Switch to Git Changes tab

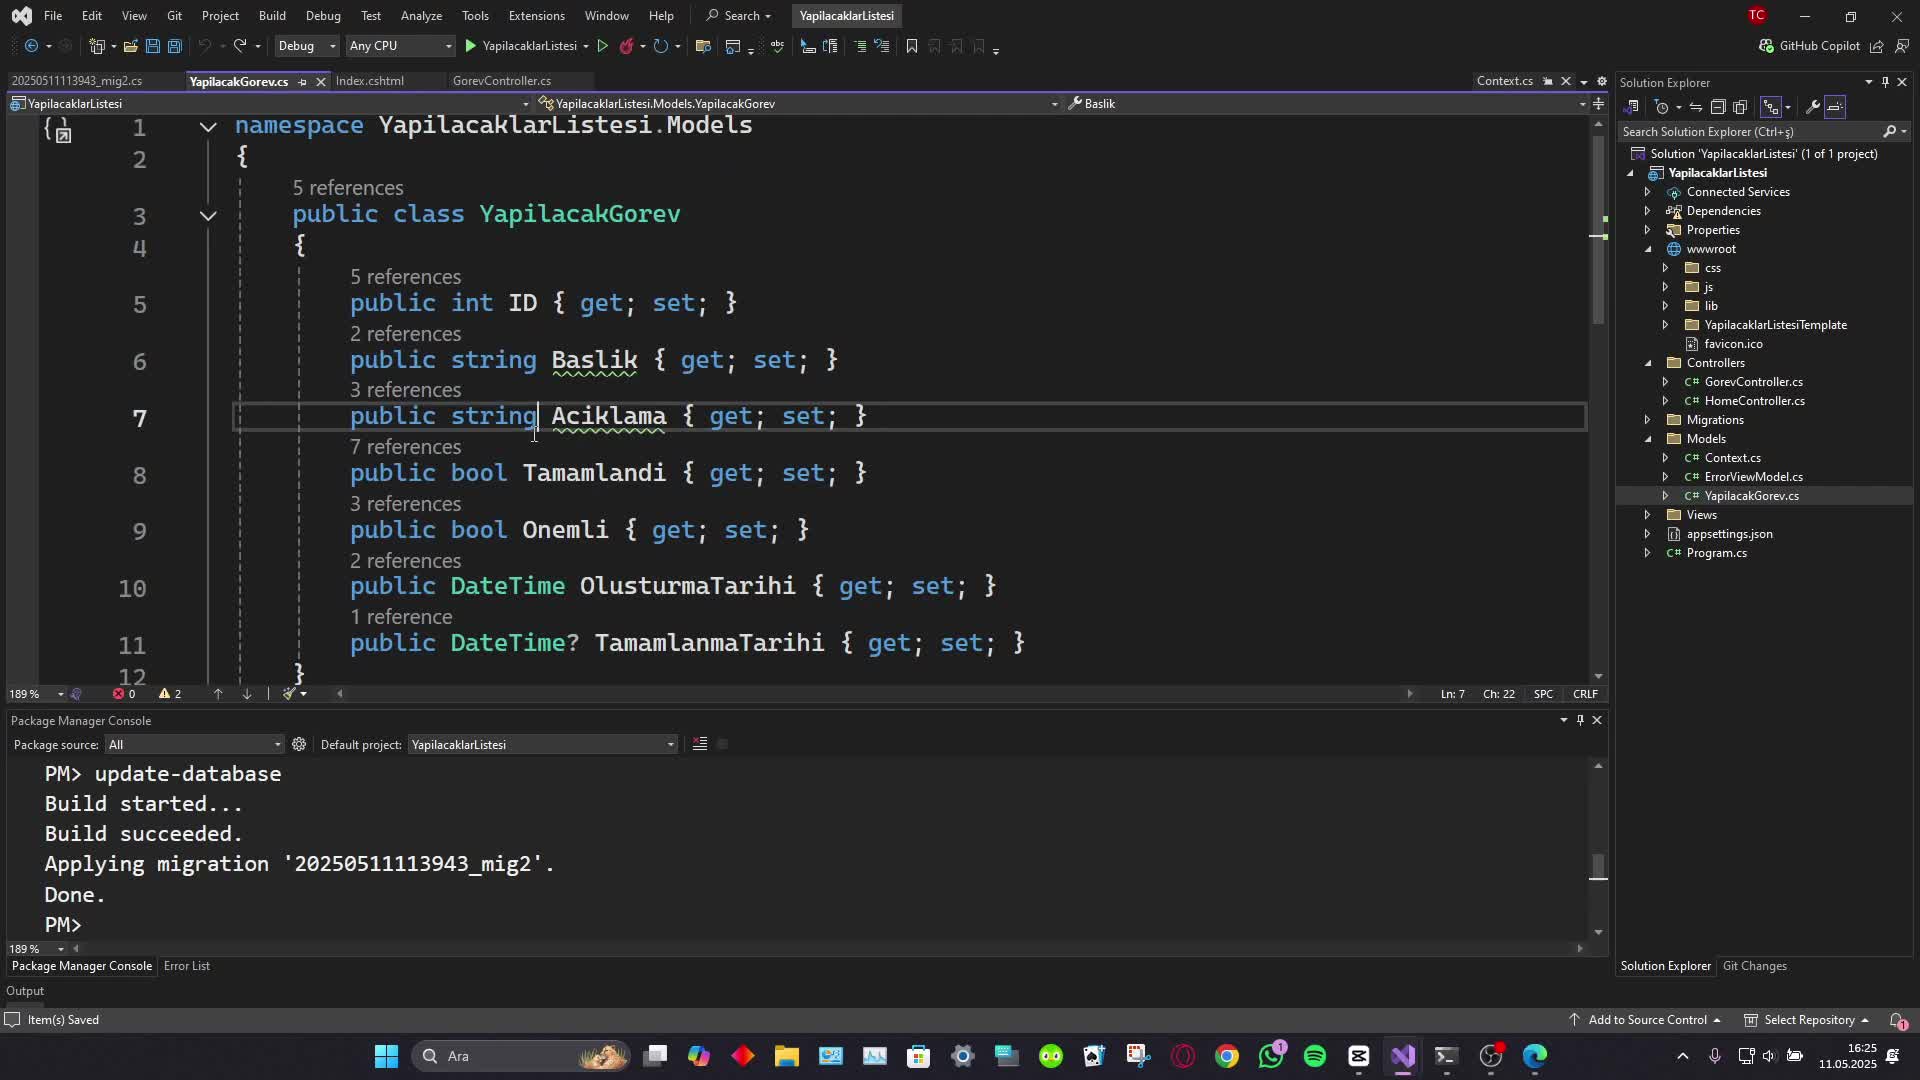point(1754,966)
